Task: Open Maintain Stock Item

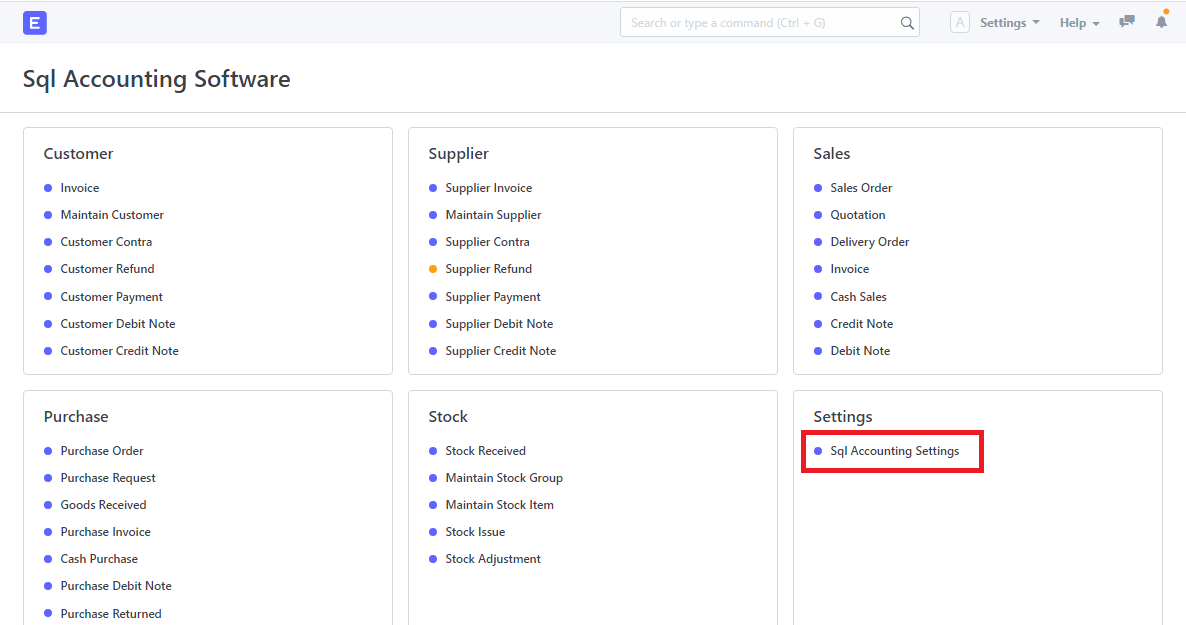Action: 499,505
